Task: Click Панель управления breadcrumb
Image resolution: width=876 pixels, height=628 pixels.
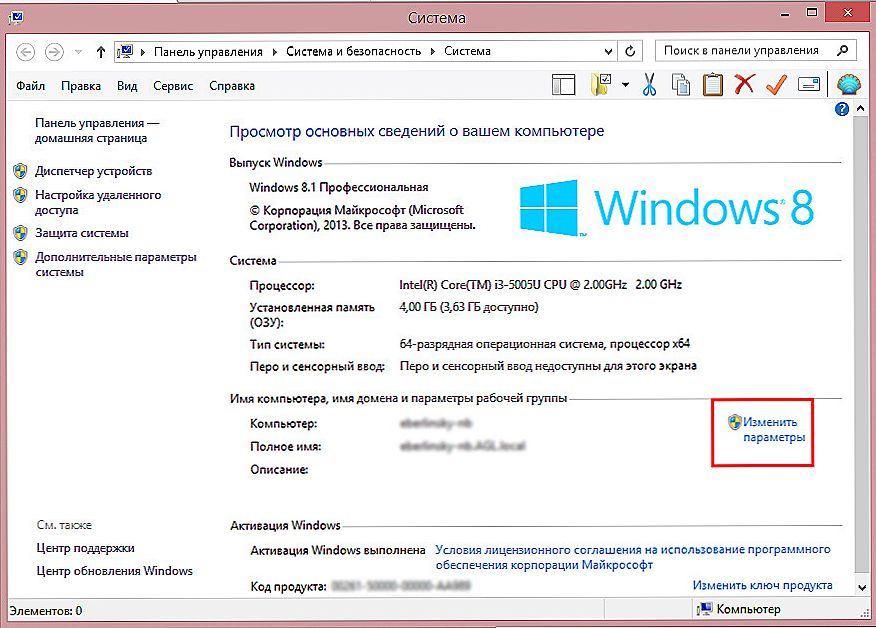Action: click(208, 51)
